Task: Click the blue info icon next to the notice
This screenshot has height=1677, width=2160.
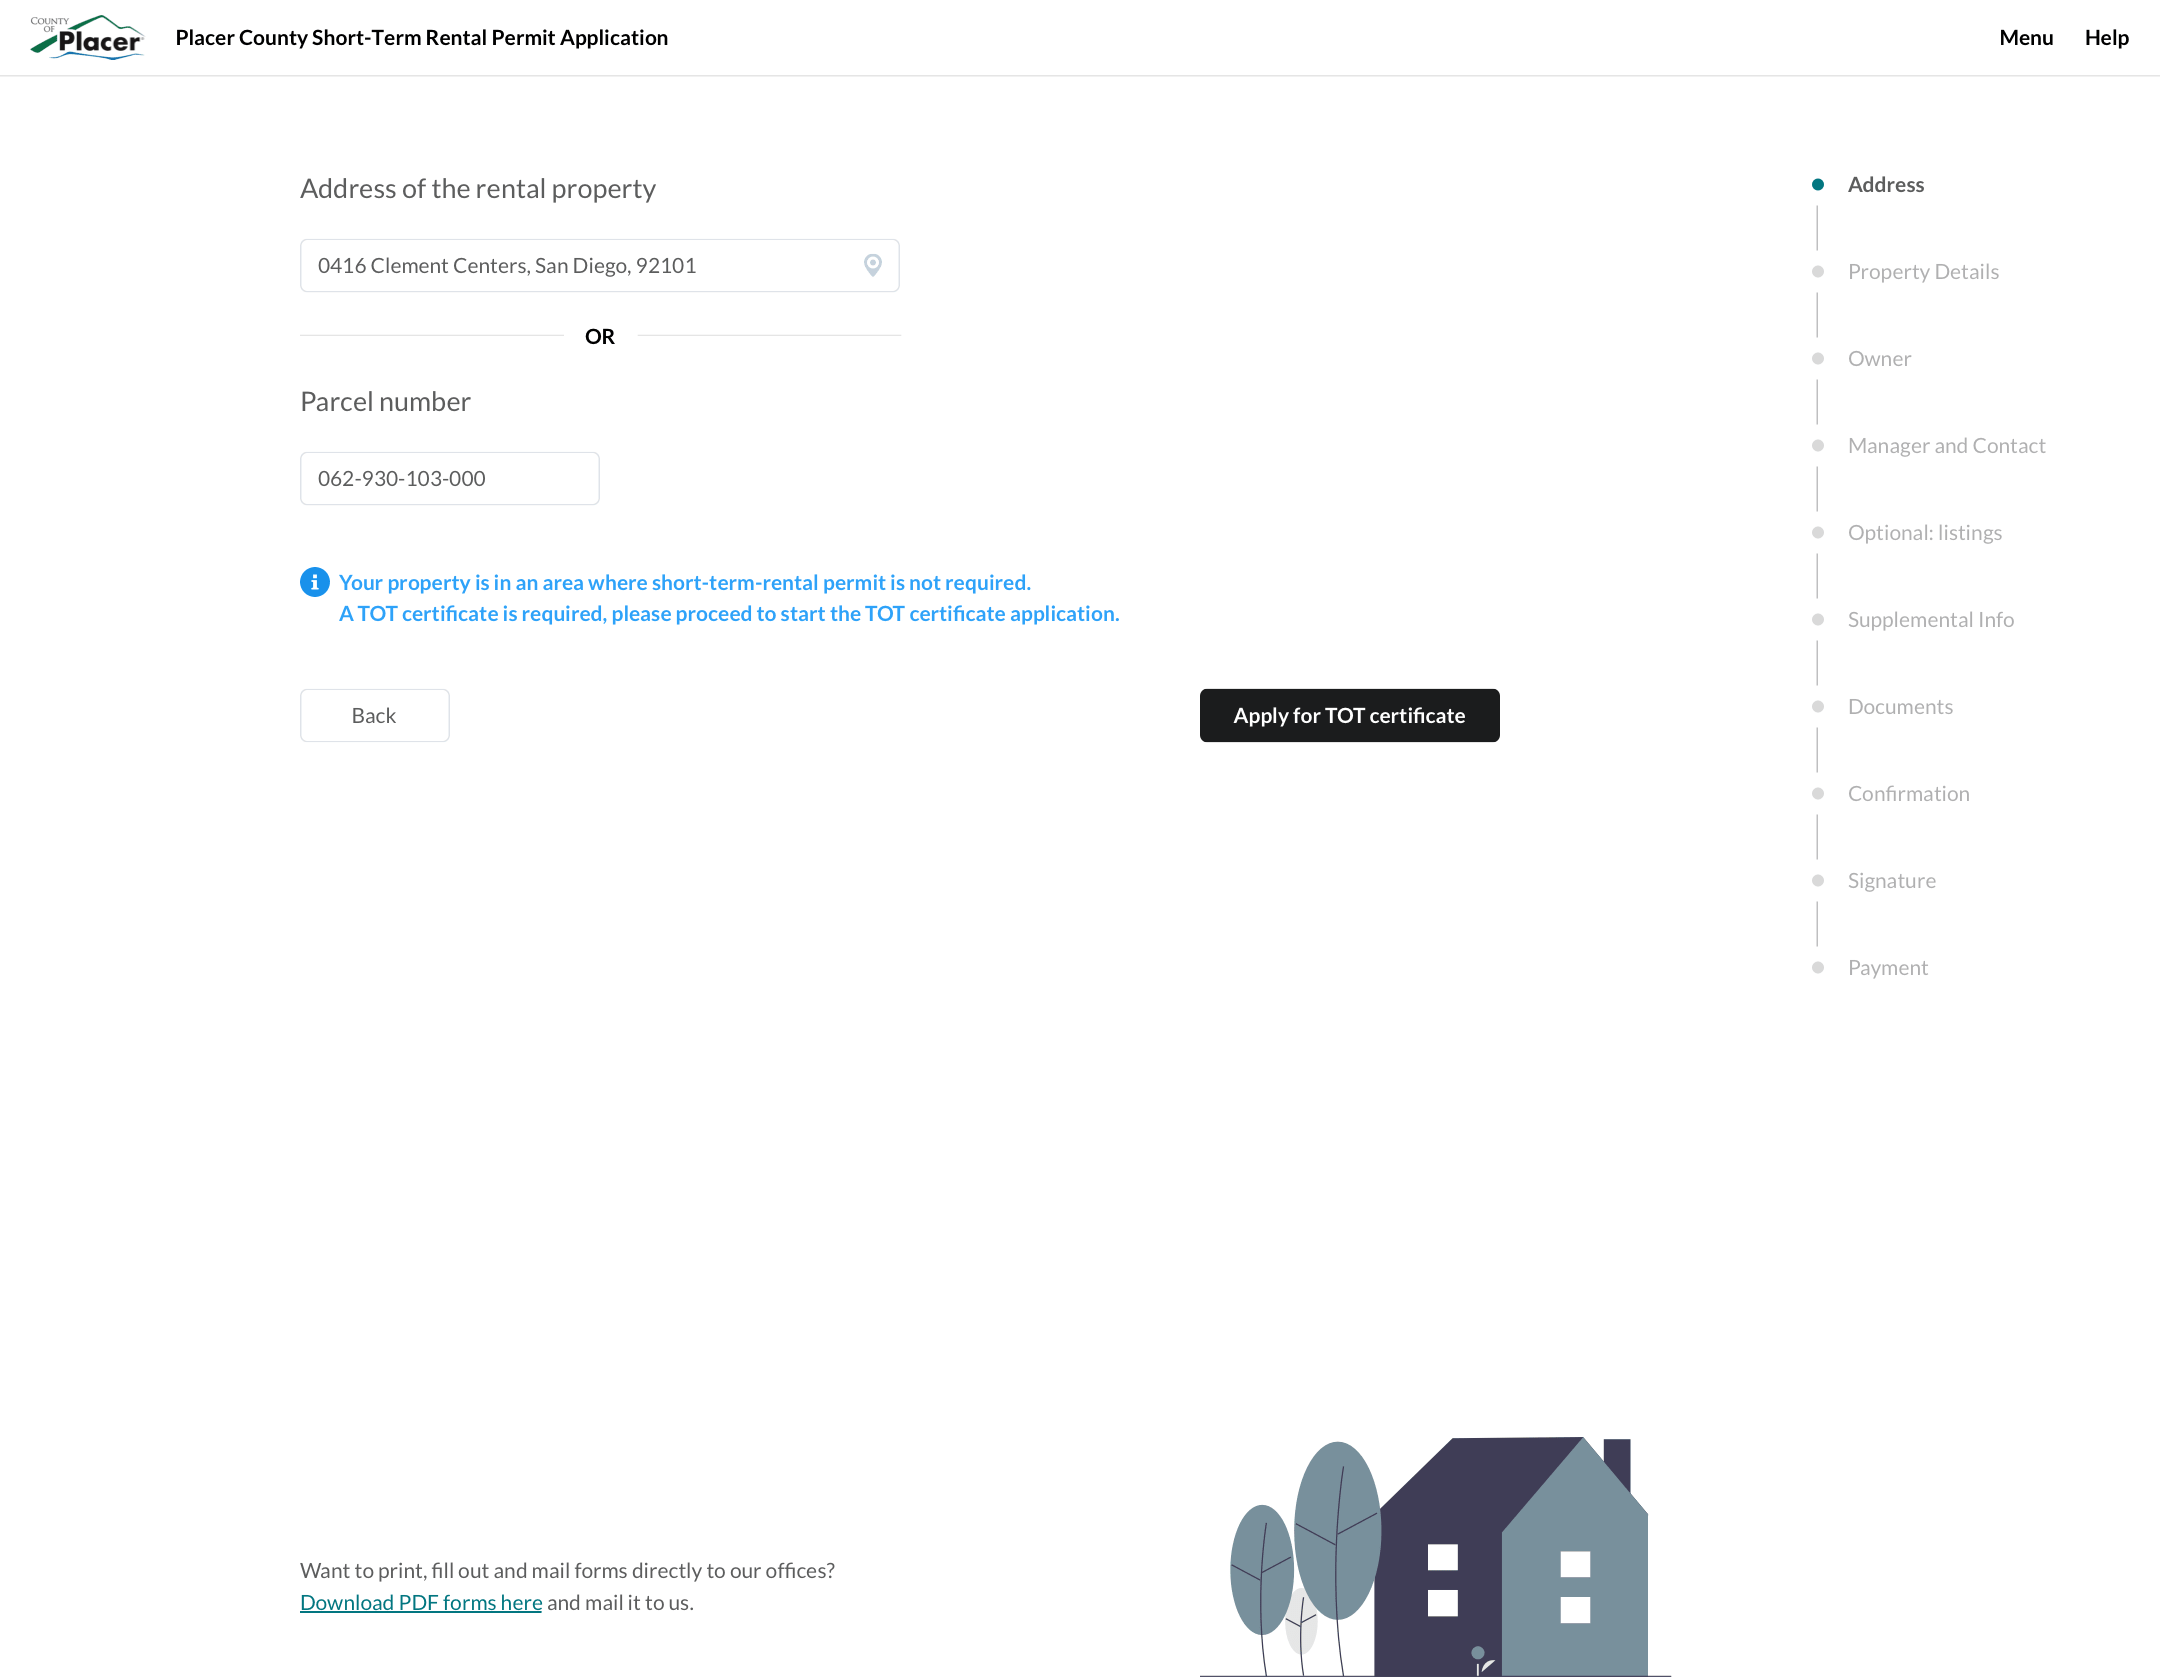Action: point(314,581)
